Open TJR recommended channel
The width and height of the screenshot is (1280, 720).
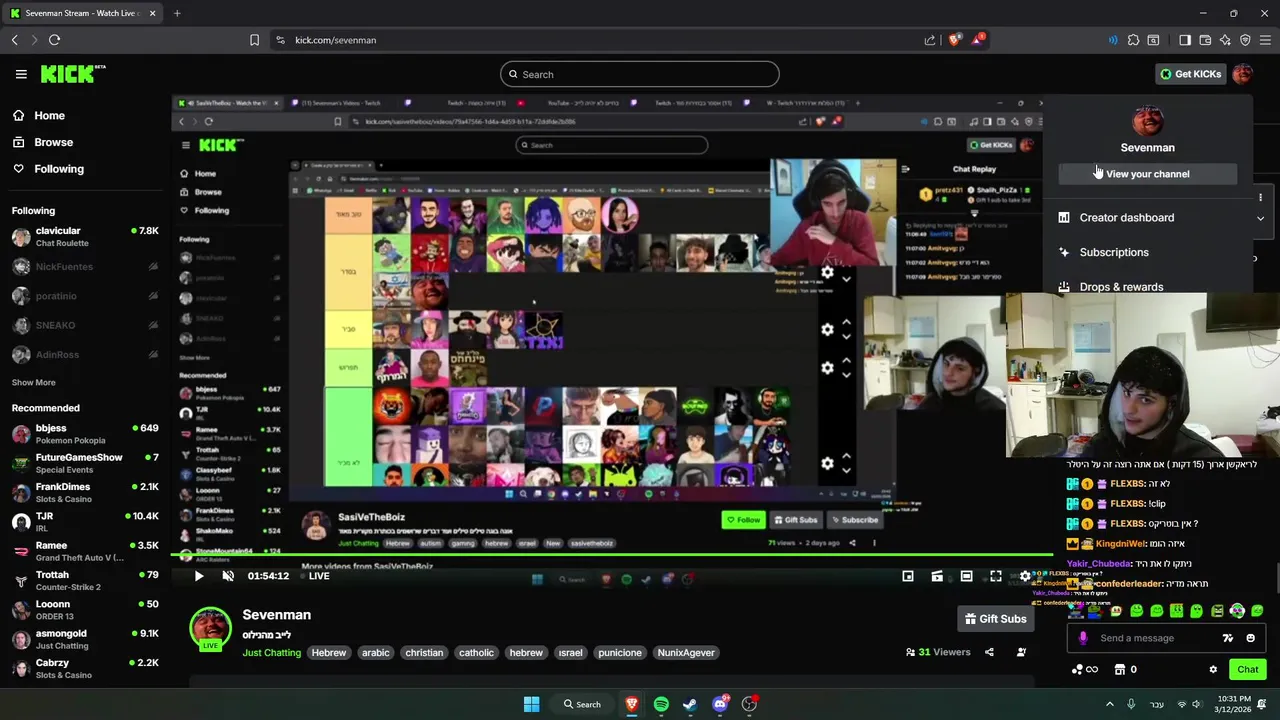84,522
